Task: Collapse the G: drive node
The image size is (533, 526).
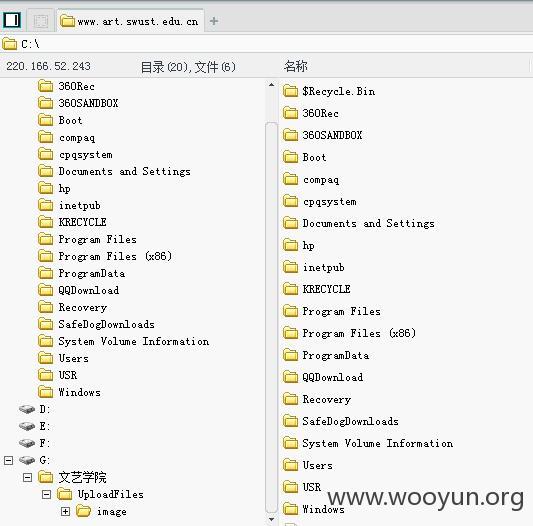Action: [8, 460]
